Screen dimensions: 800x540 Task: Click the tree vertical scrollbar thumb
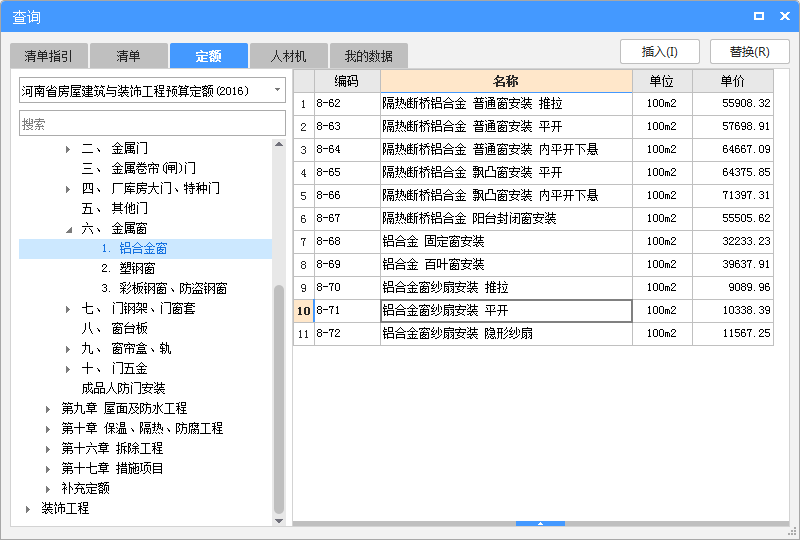click(x=279, y=399)
